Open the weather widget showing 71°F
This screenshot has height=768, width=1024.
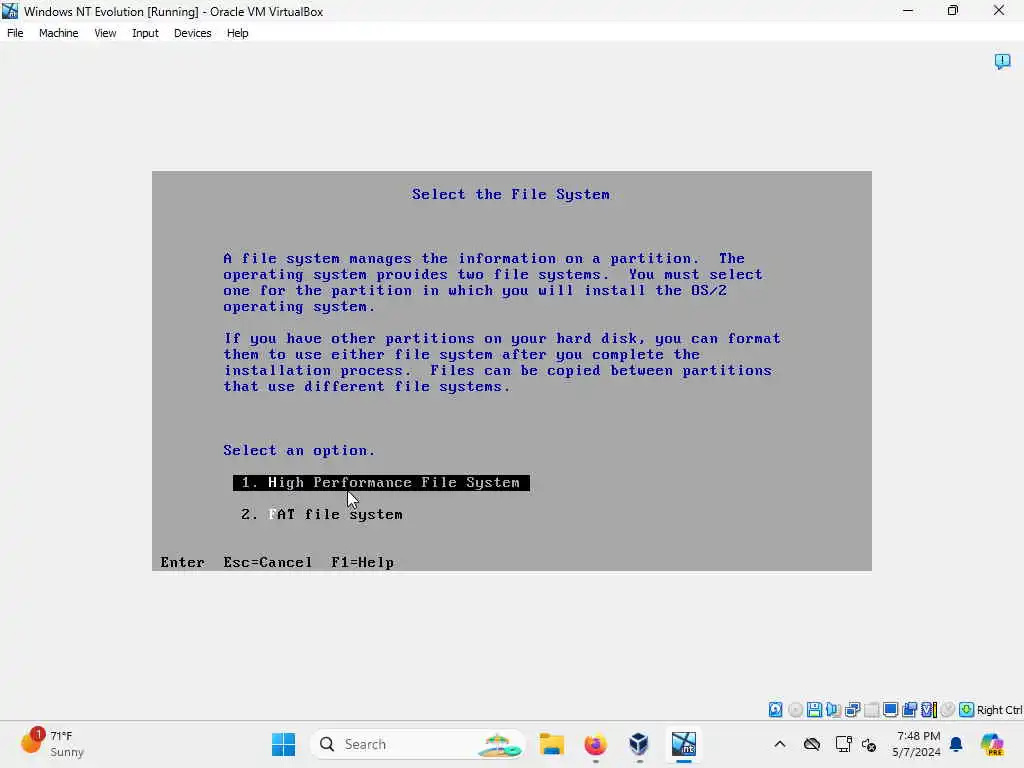click(x=52, y=744)
